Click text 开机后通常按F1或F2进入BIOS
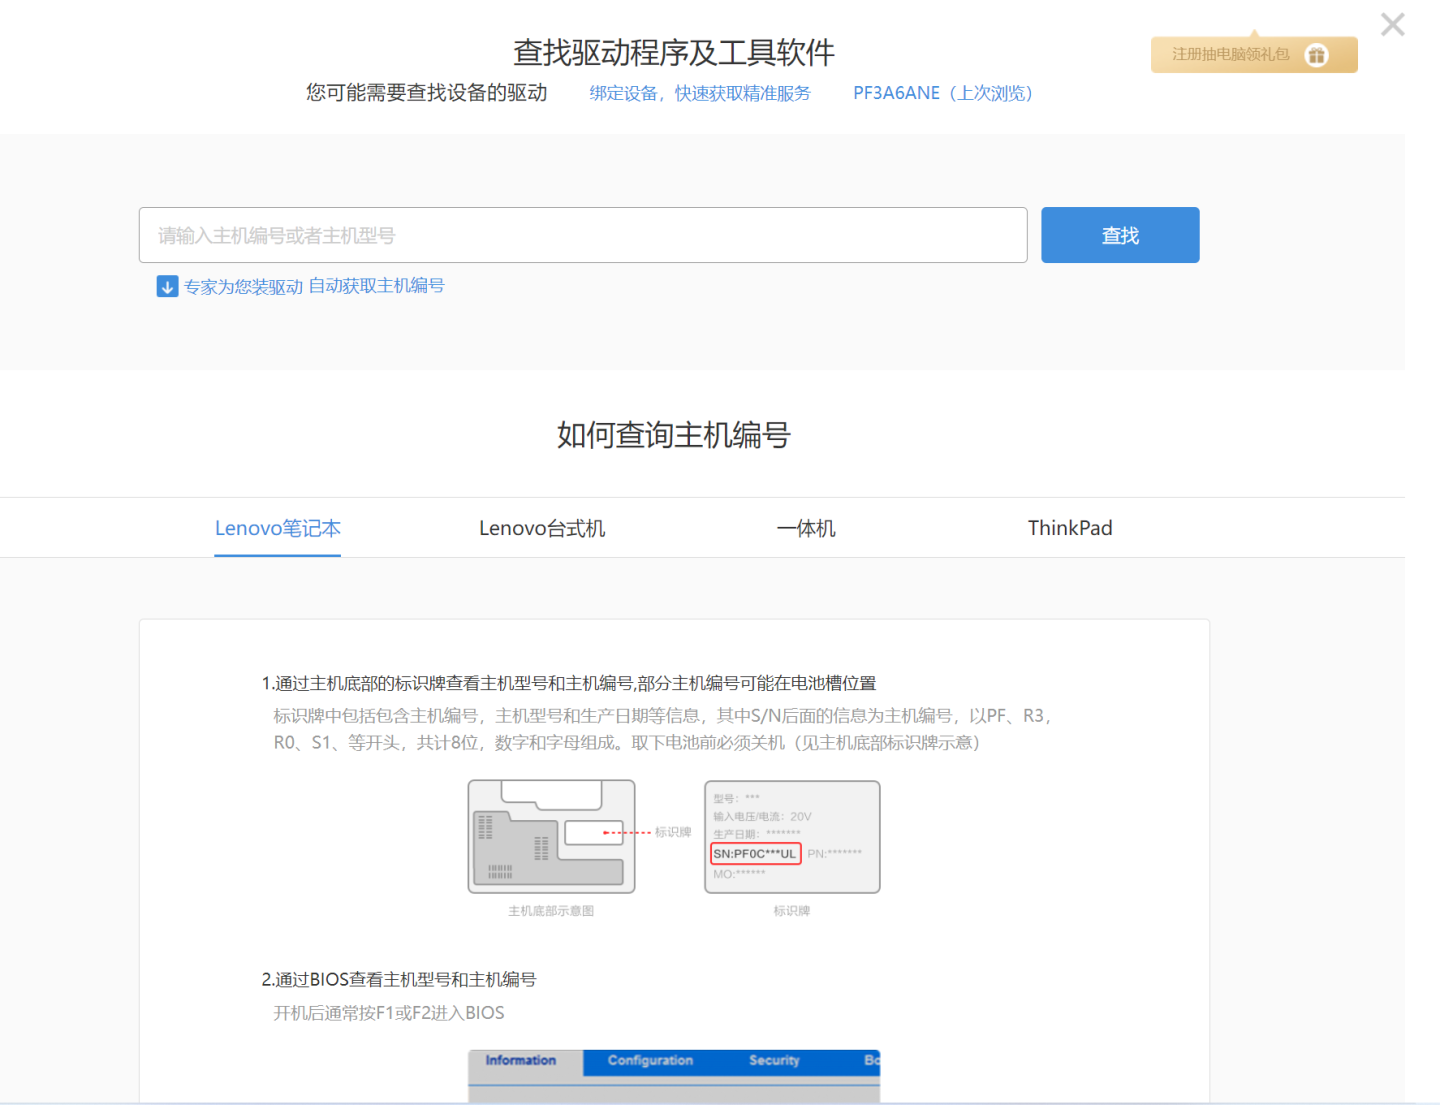The width and height of the screenshot is (1440, 1105). tap(389, 1013)
